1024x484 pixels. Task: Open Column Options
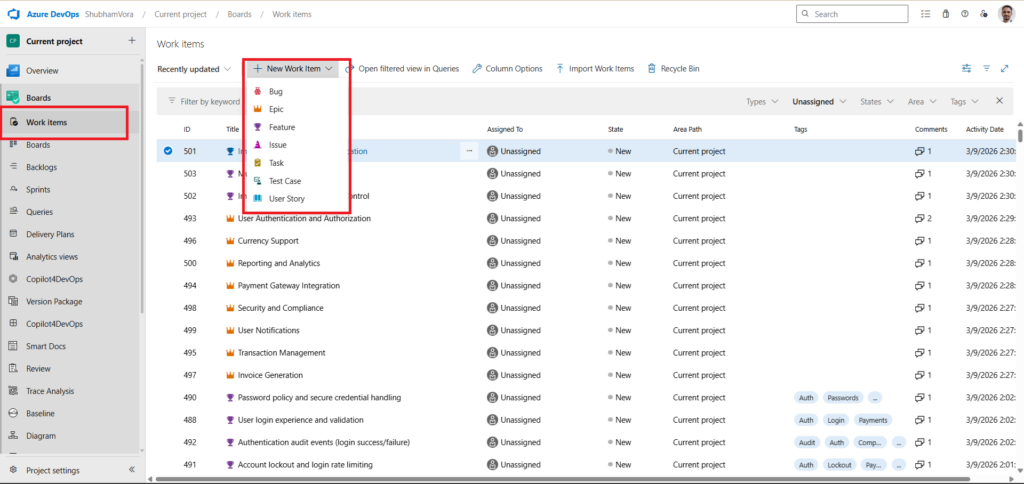pos(507,69)
